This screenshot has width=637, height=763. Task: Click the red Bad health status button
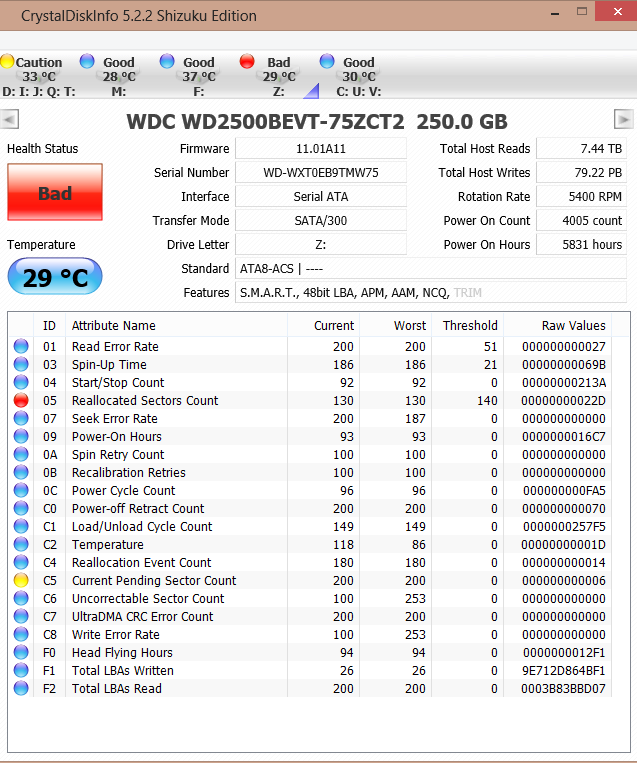55,192
